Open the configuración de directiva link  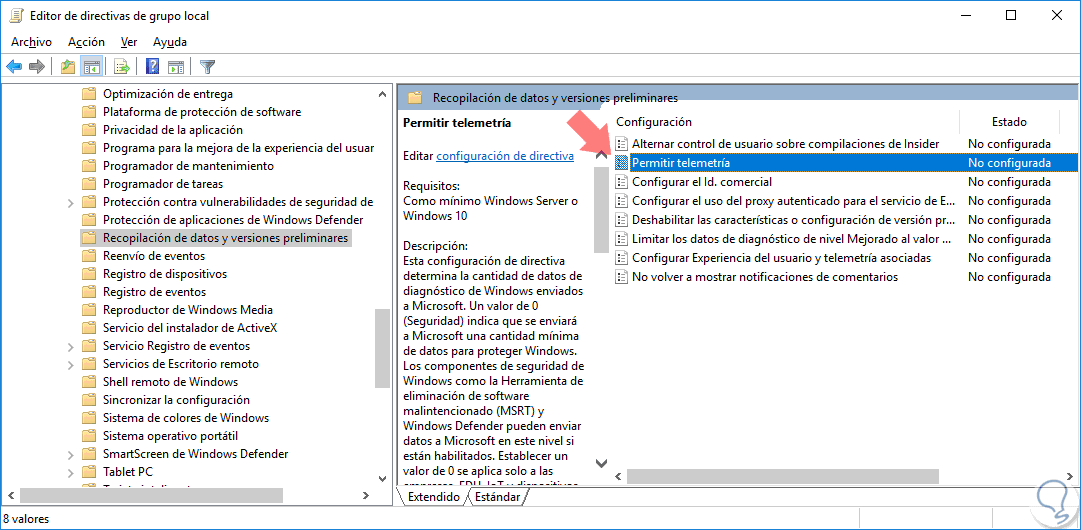point(505,156)
